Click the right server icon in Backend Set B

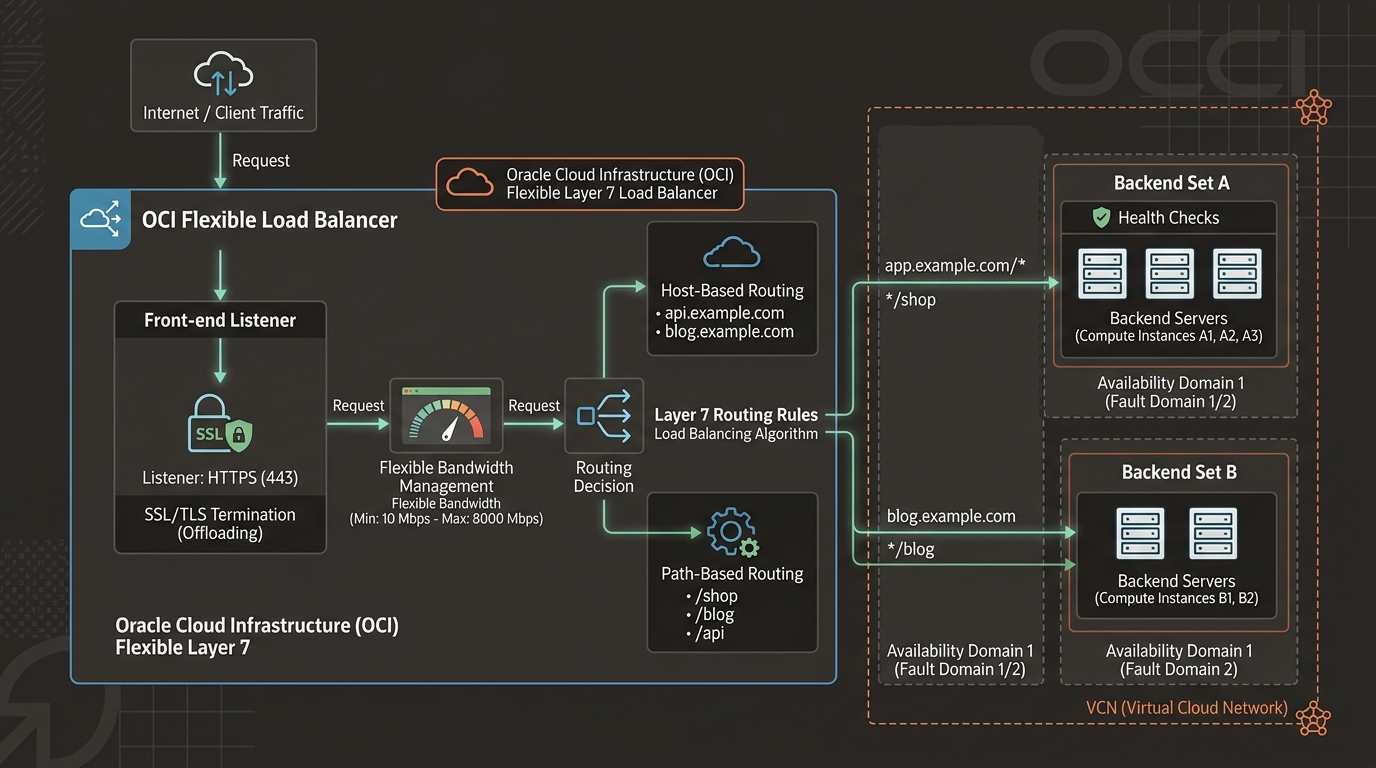tap(1214, 534)
